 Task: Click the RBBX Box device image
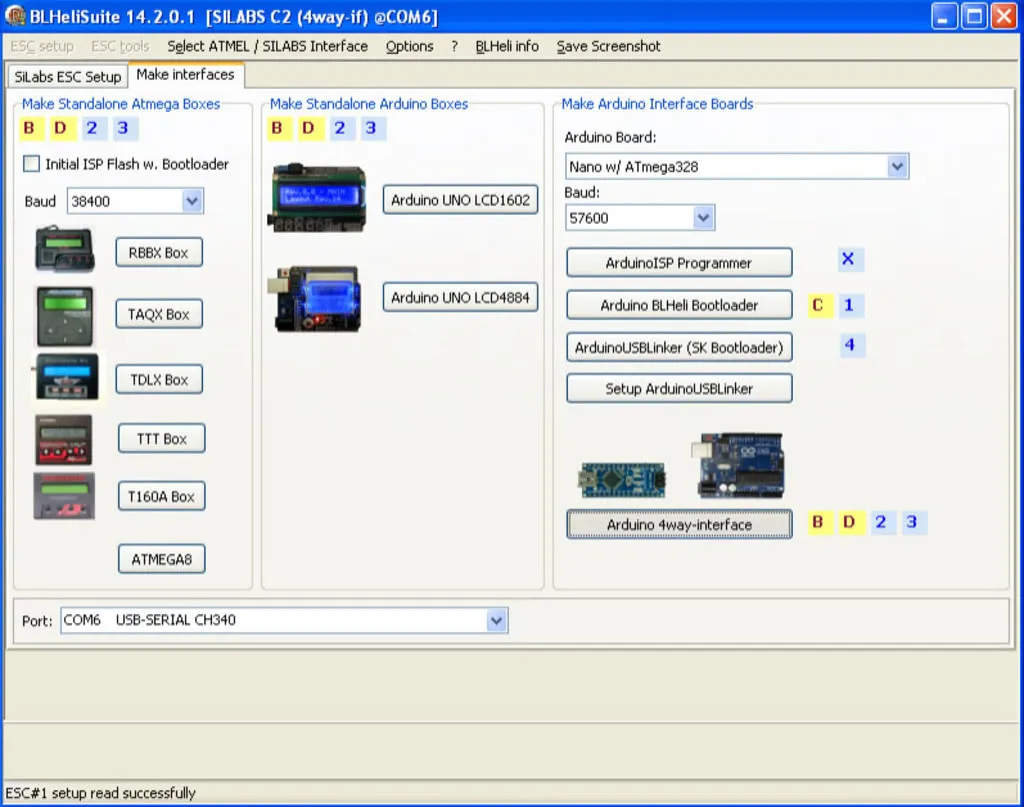pyautogui.click(x=65, y=250)
